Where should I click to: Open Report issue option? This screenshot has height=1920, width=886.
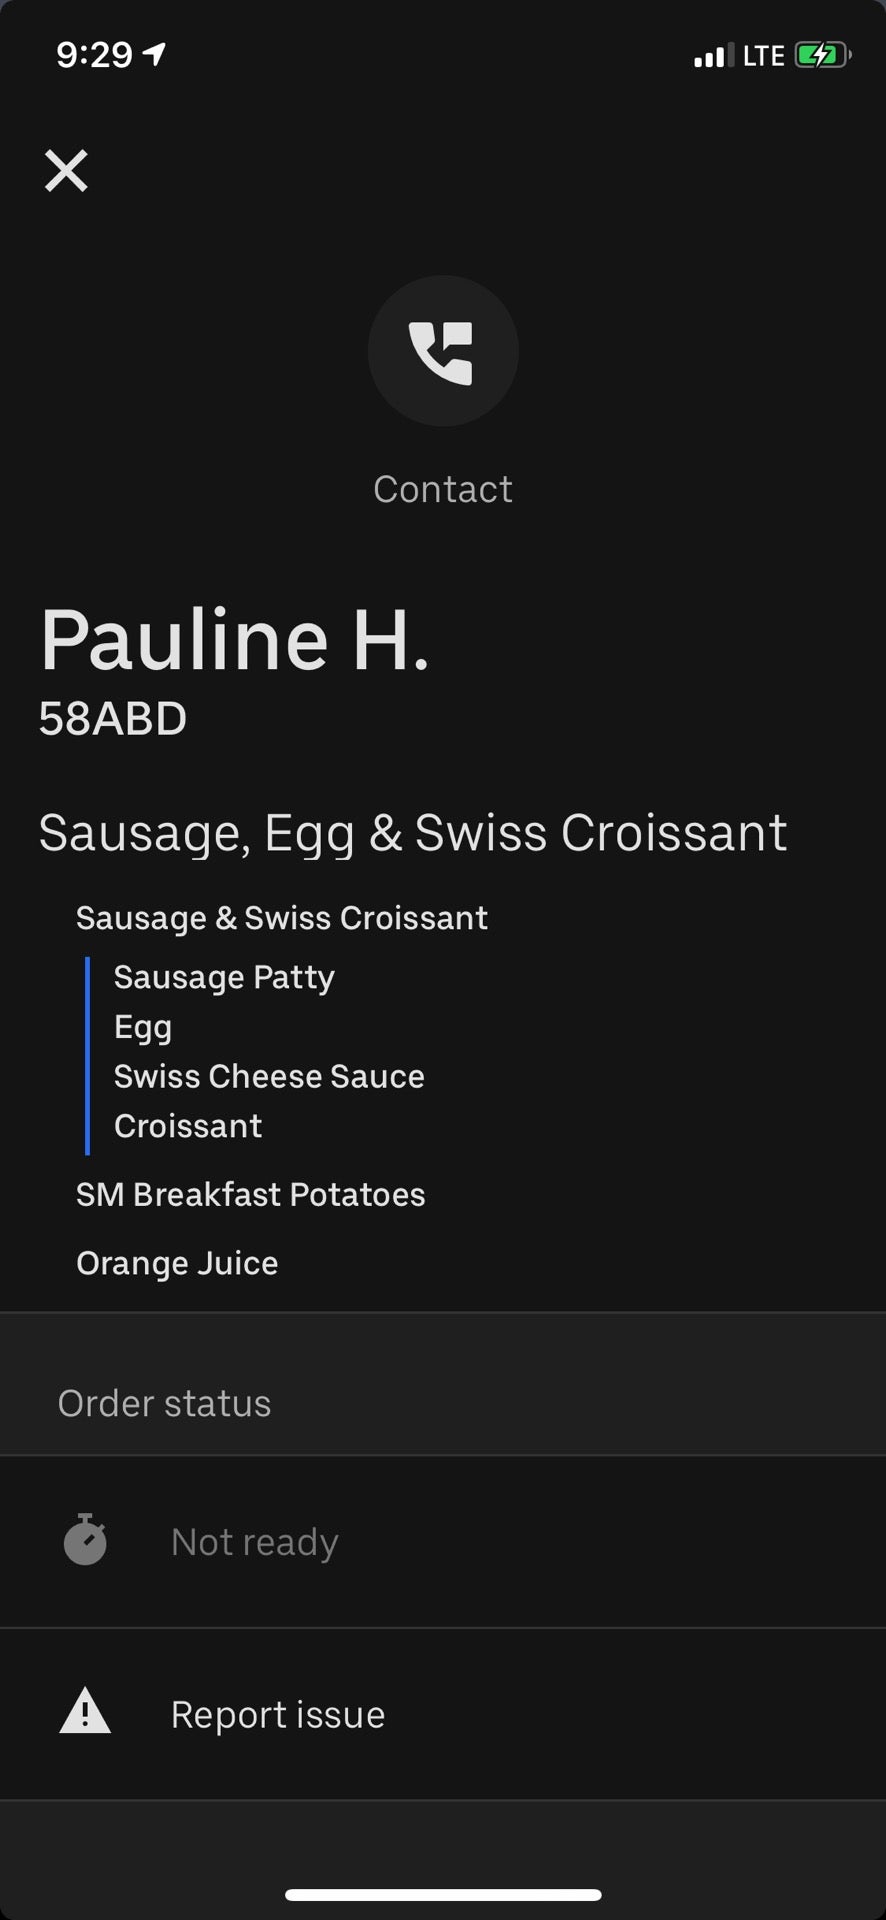click(x=277, y=1714)
